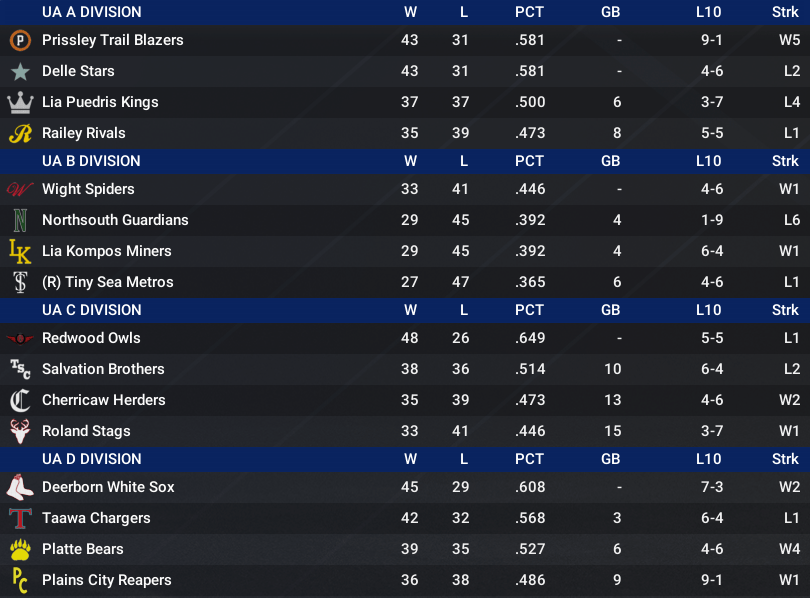The image size is (810, 598).
Task: Click the Platte Bears paw icon
Action: tap(20, 549)
